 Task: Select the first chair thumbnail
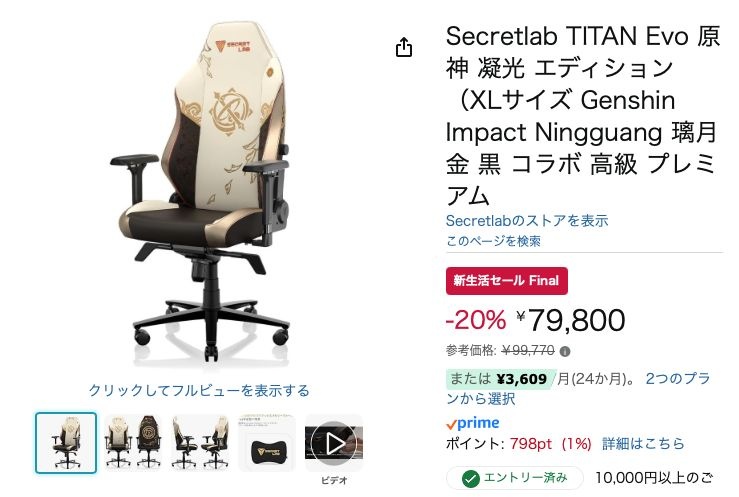(66, 443)
